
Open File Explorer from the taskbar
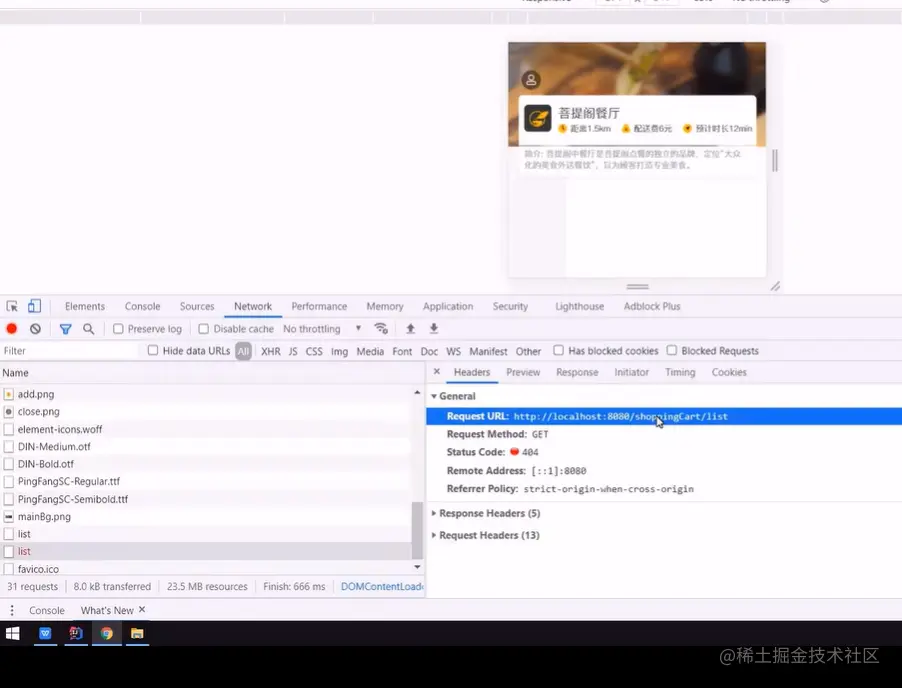pyautogui.click(x=137, y=633)
